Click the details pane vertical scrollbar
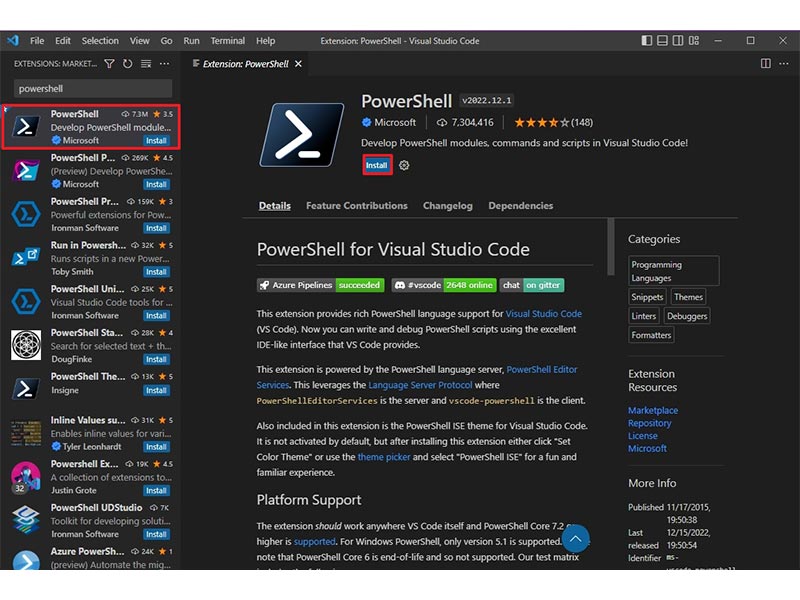This screenshot has width=800, height=600. click(x=610, y=246)
